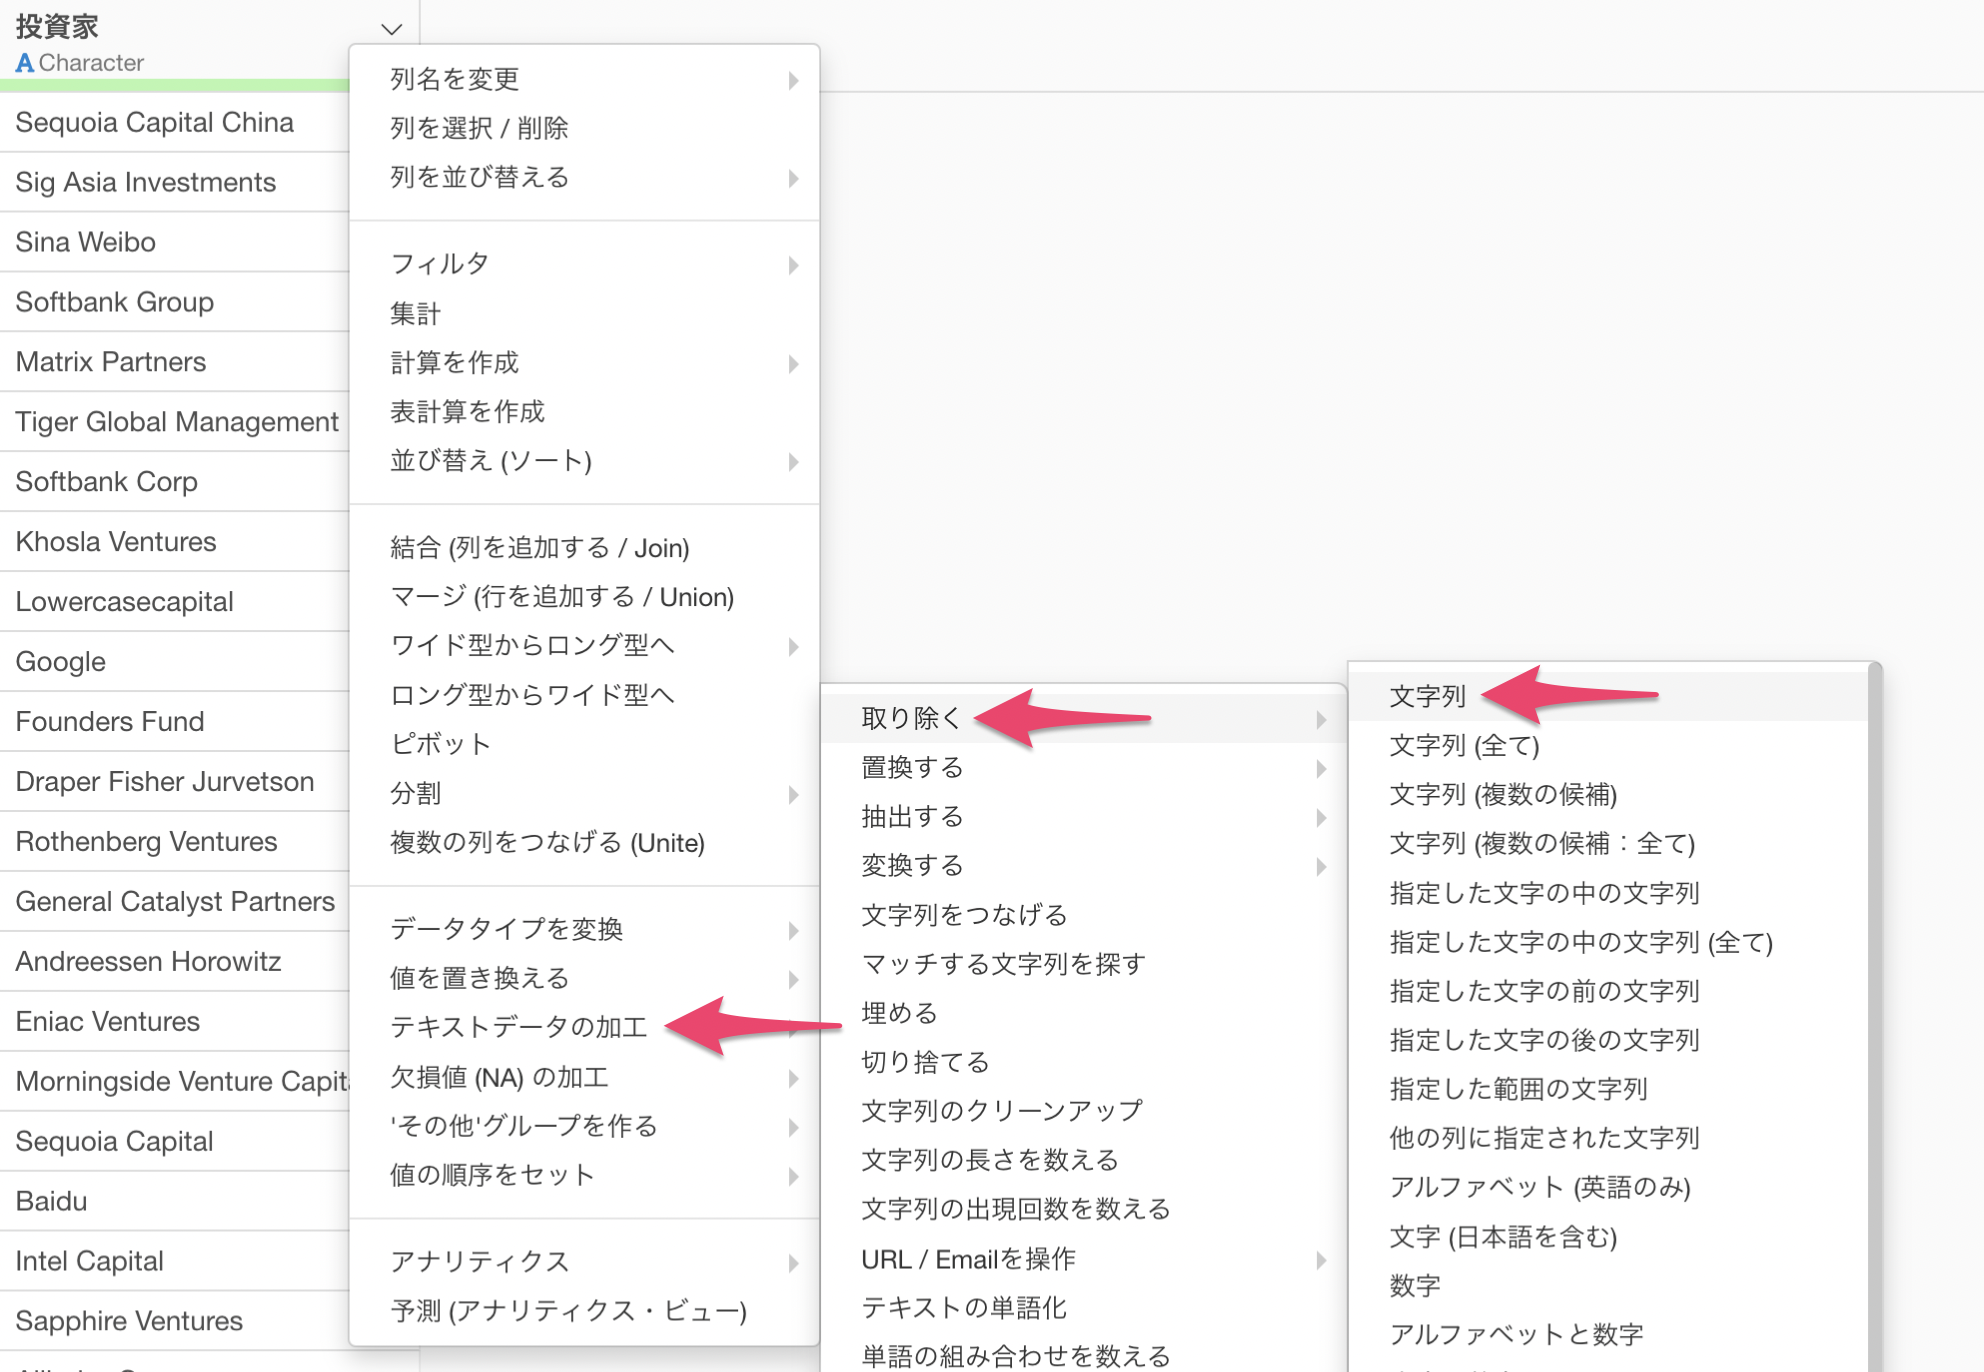This screenshot has width=1984, height=1372.
Task: Choose 文字列 (全て) option
Action: pyautogui.click(x=1464, y=745)
